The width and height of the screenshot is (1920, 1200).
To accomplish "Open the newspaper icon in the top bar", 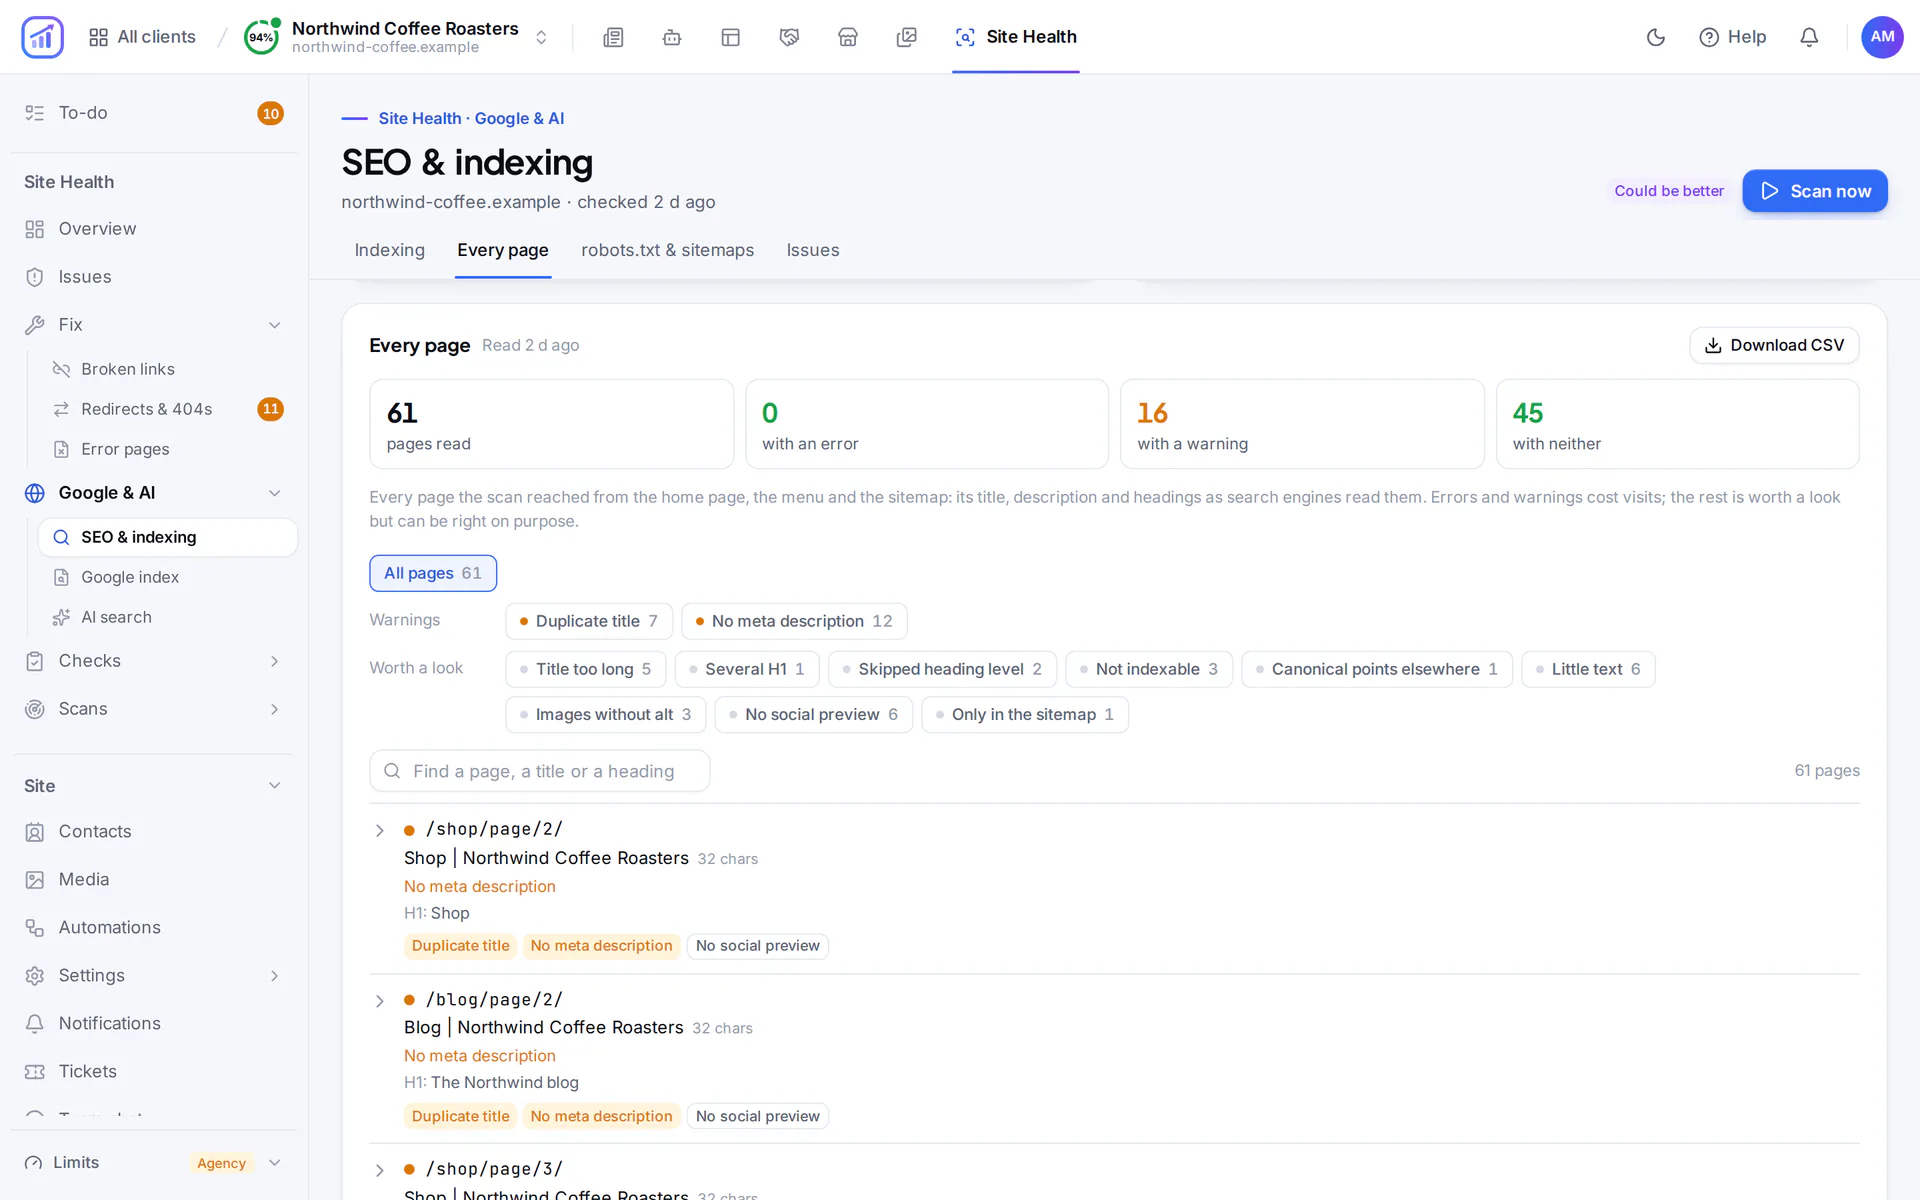I will [613, 37].
